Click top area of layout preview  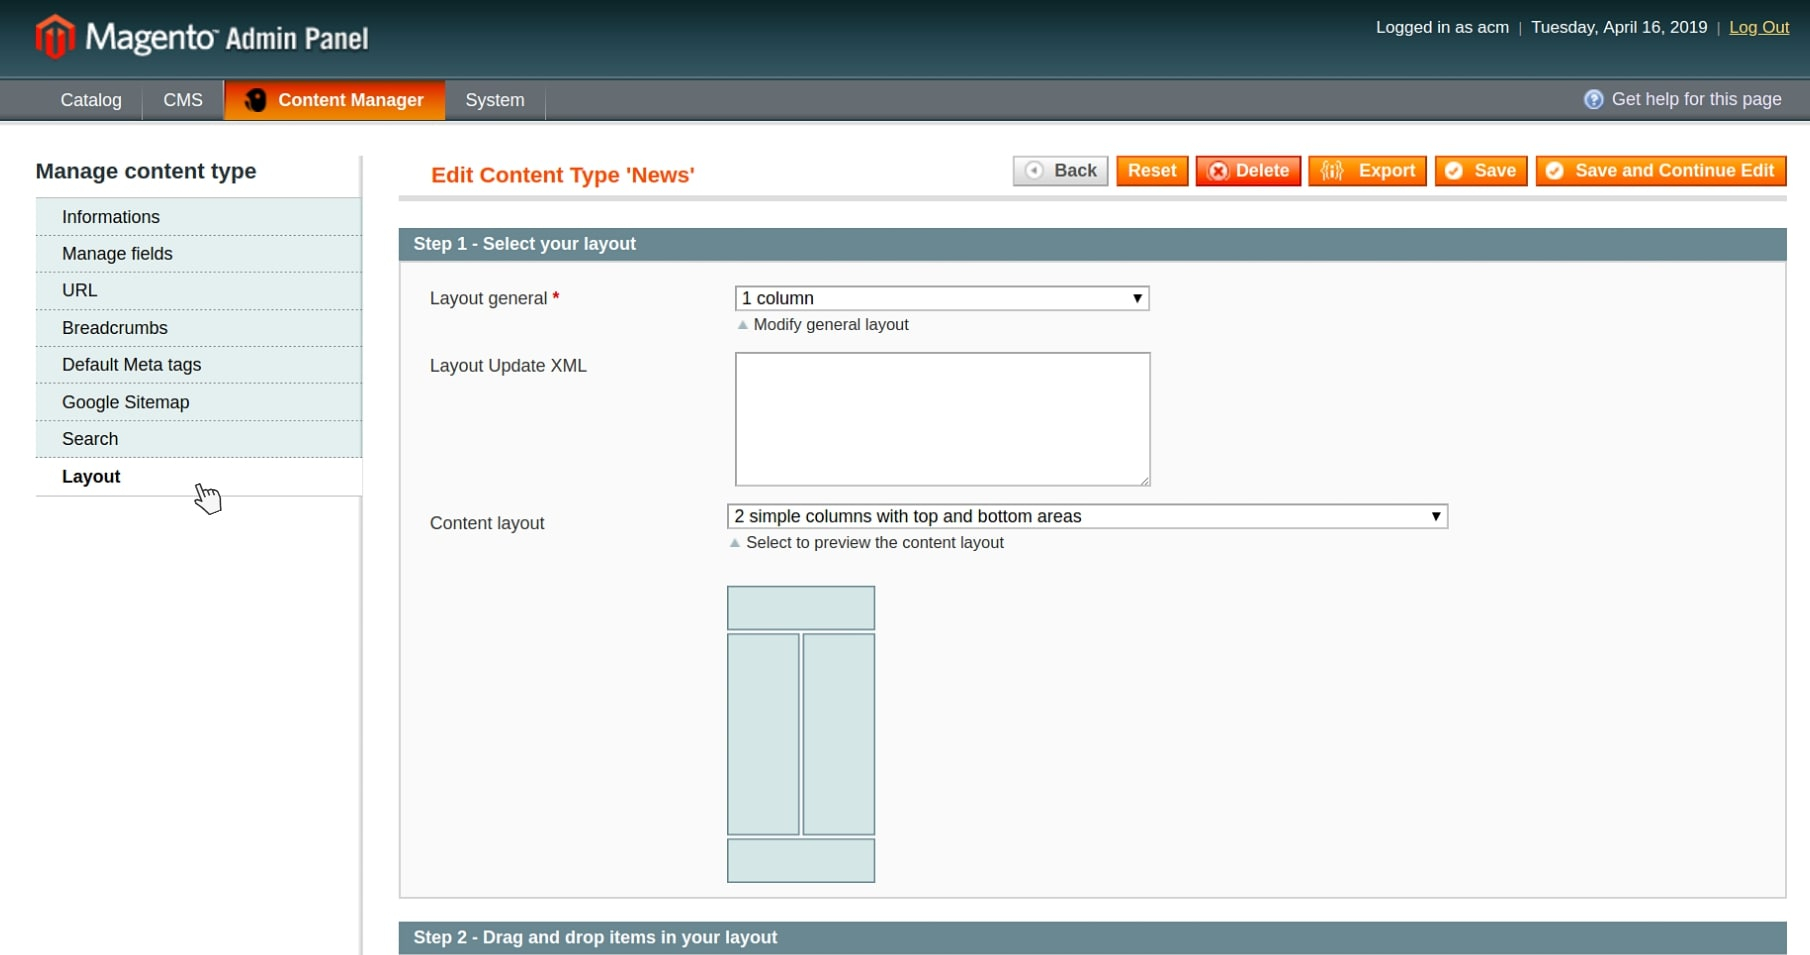click(x=800, y=608)
